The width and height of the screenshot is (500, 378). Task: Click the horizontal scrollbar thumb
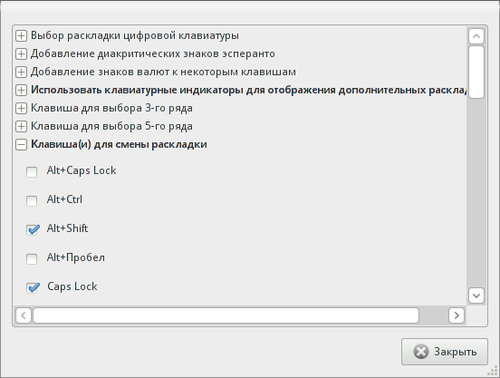226,315
